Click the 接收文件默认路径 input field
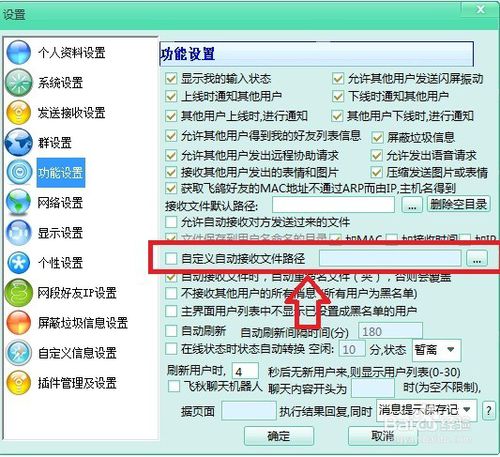 pos(333,205)
